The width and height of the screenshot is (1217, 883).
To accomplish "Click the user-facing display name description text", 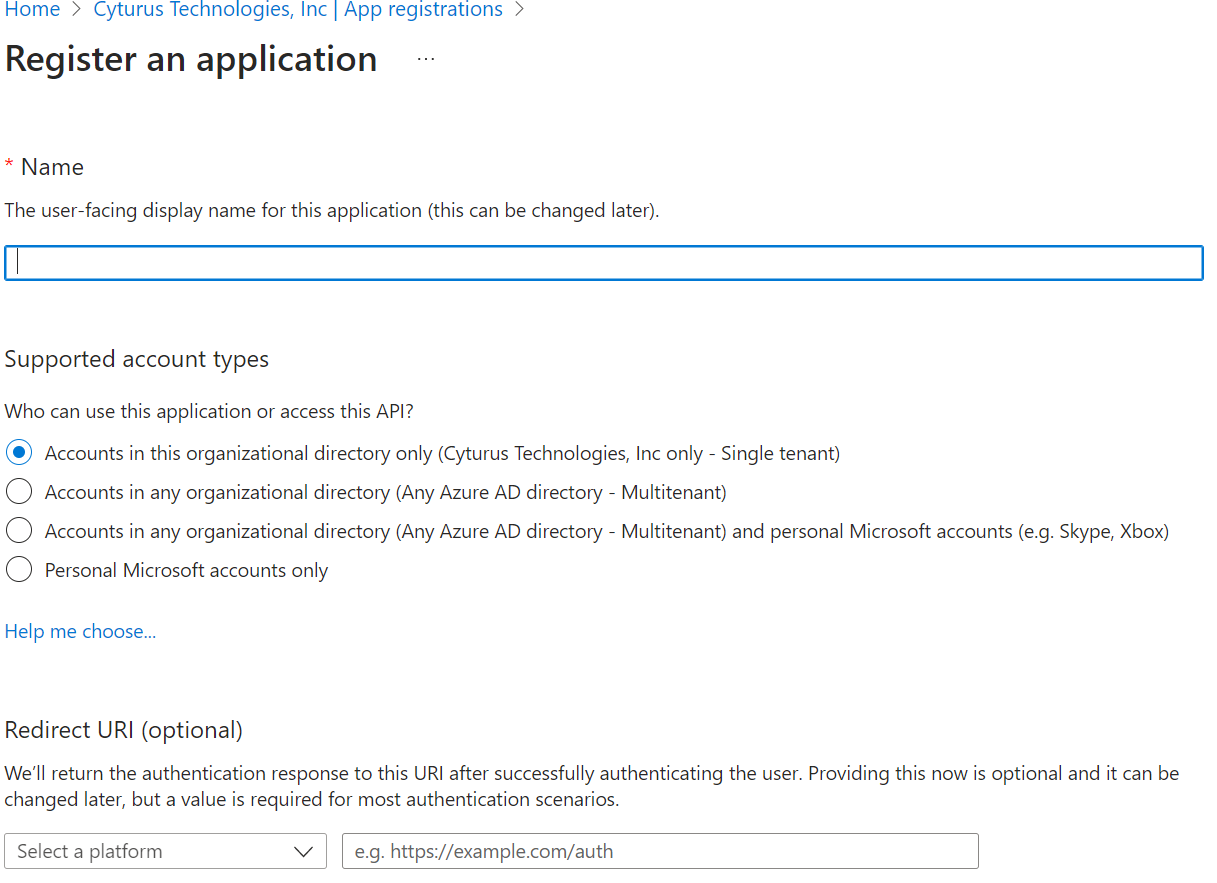I will (332, 210).
